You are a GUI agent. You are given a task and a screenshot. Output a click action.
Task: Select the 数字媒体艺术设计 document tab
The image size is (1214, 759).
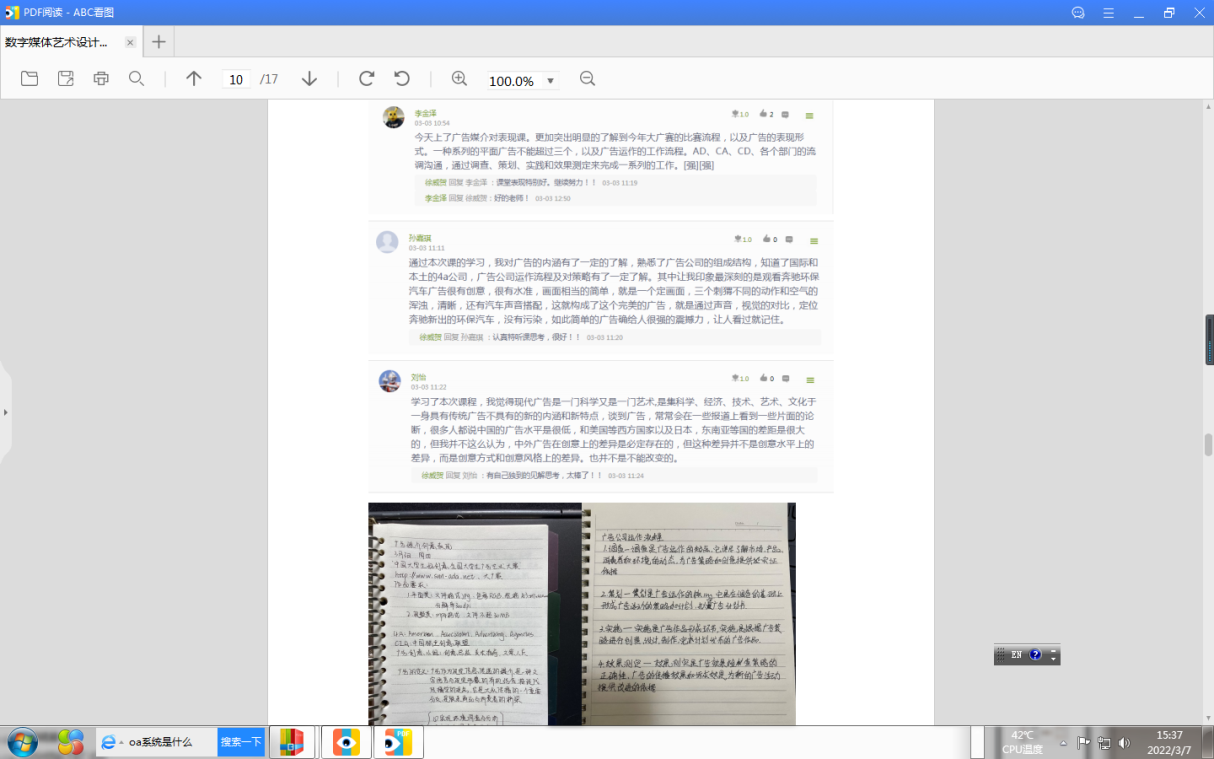pyautogui.click(x=58, y=42)
